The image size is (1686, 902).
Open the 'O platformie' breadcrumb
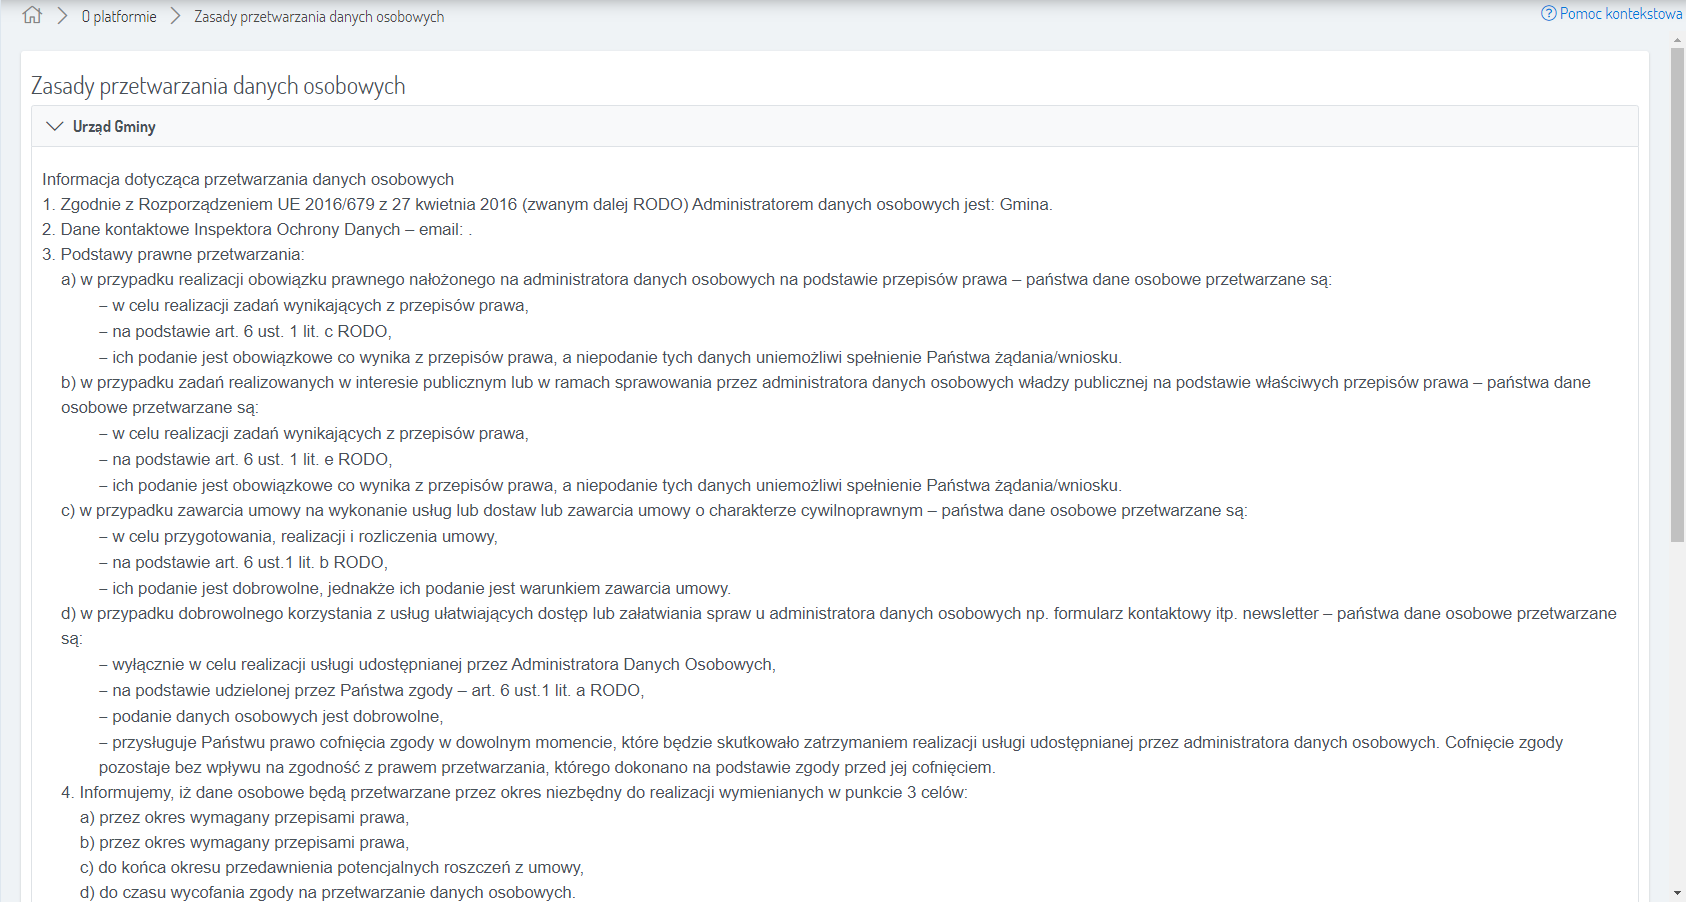119,17
